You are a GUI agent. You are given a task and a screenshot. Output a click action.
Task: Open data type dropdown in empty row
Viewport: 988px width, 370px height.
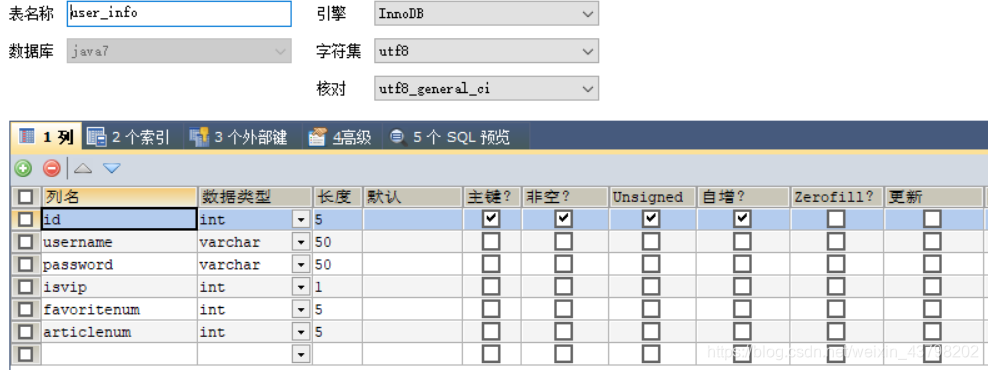(x=301, y=354)
